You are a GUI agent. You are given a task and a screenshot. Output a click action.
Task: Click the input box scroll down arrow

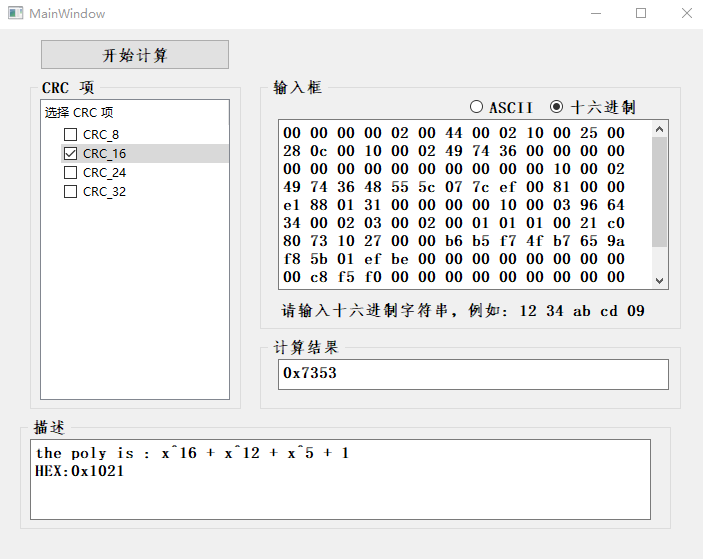[x=659, y=281]
